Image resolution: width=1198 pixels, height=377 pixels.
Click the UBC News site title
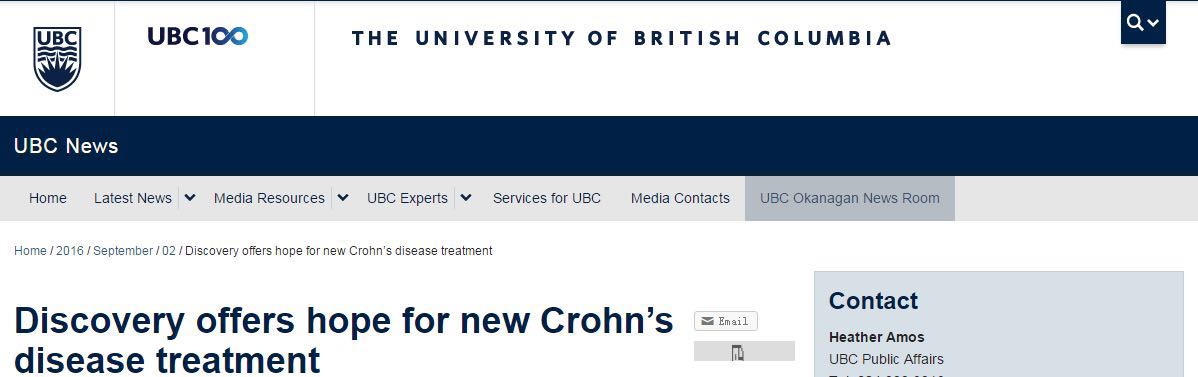(x=66, y=146)
